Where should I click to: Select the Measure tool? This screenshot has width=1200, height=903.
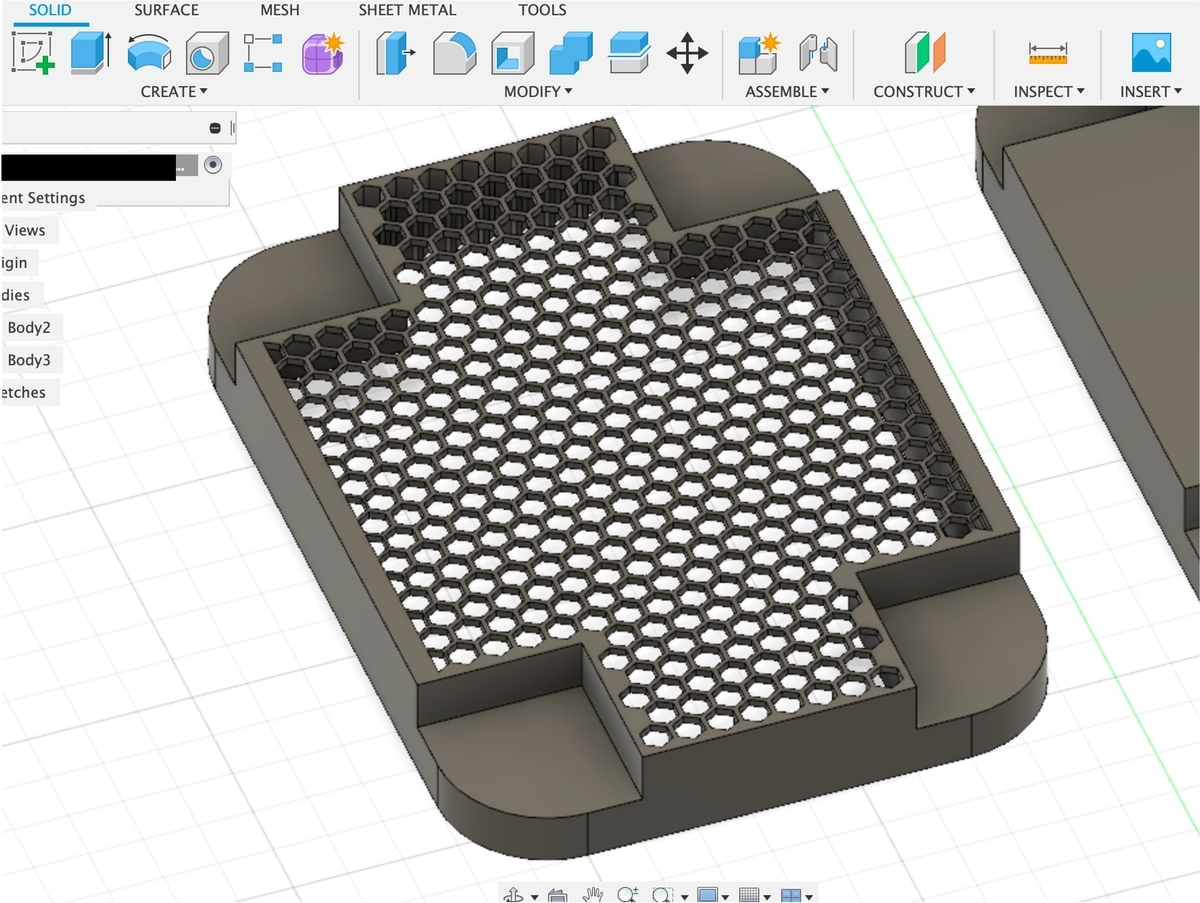(1048, 52)
